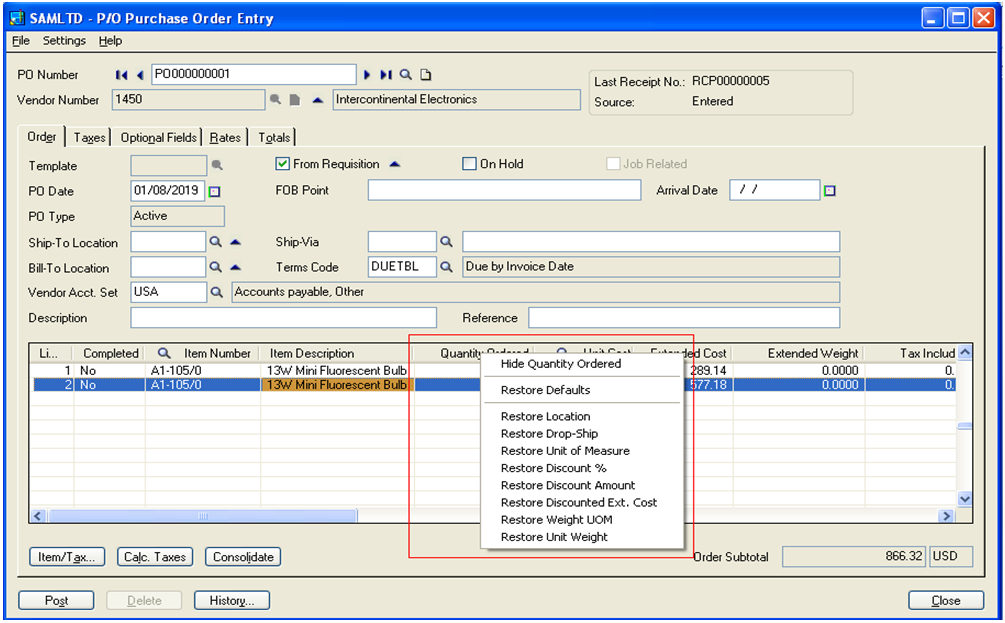Click horizontal scrollbar thumb in grid
The width and height of the screenshot is (1005, 623).
pos(203,516)
